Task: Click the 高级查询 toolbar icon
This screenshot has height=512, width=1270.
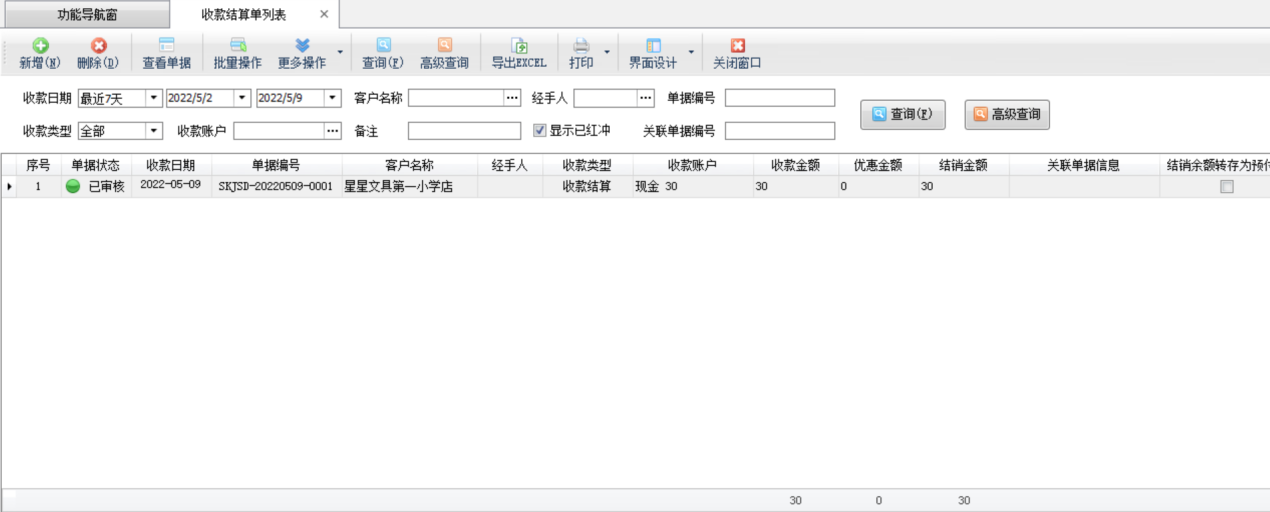Action: pos(444,46)
